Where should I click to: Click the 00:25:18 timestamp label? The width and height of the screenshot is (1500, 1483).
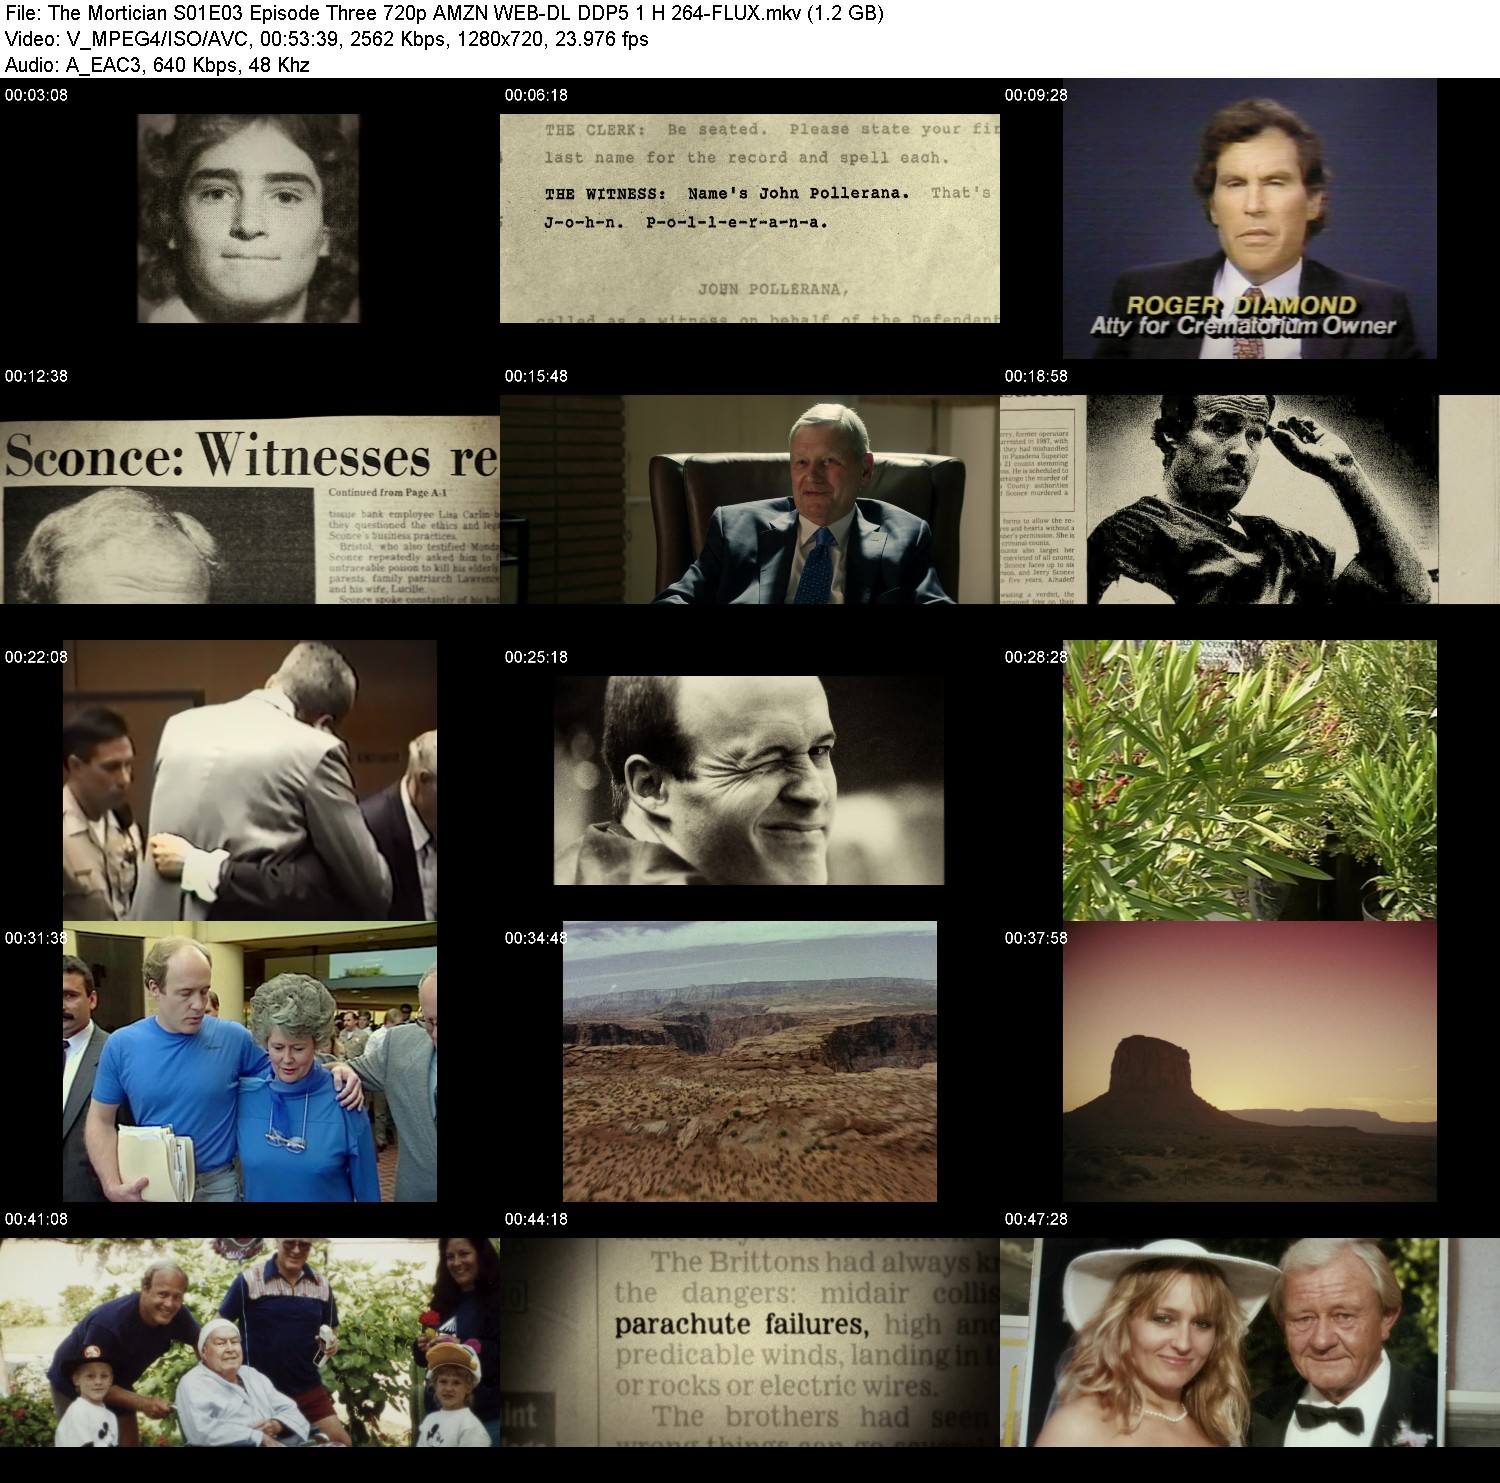[536, 657]
